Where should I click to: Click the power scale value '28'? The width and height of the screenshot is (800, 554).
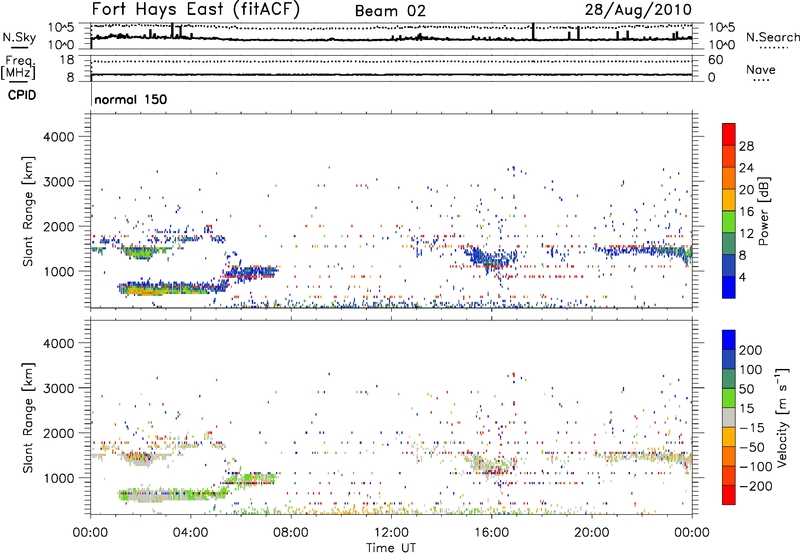746,146
